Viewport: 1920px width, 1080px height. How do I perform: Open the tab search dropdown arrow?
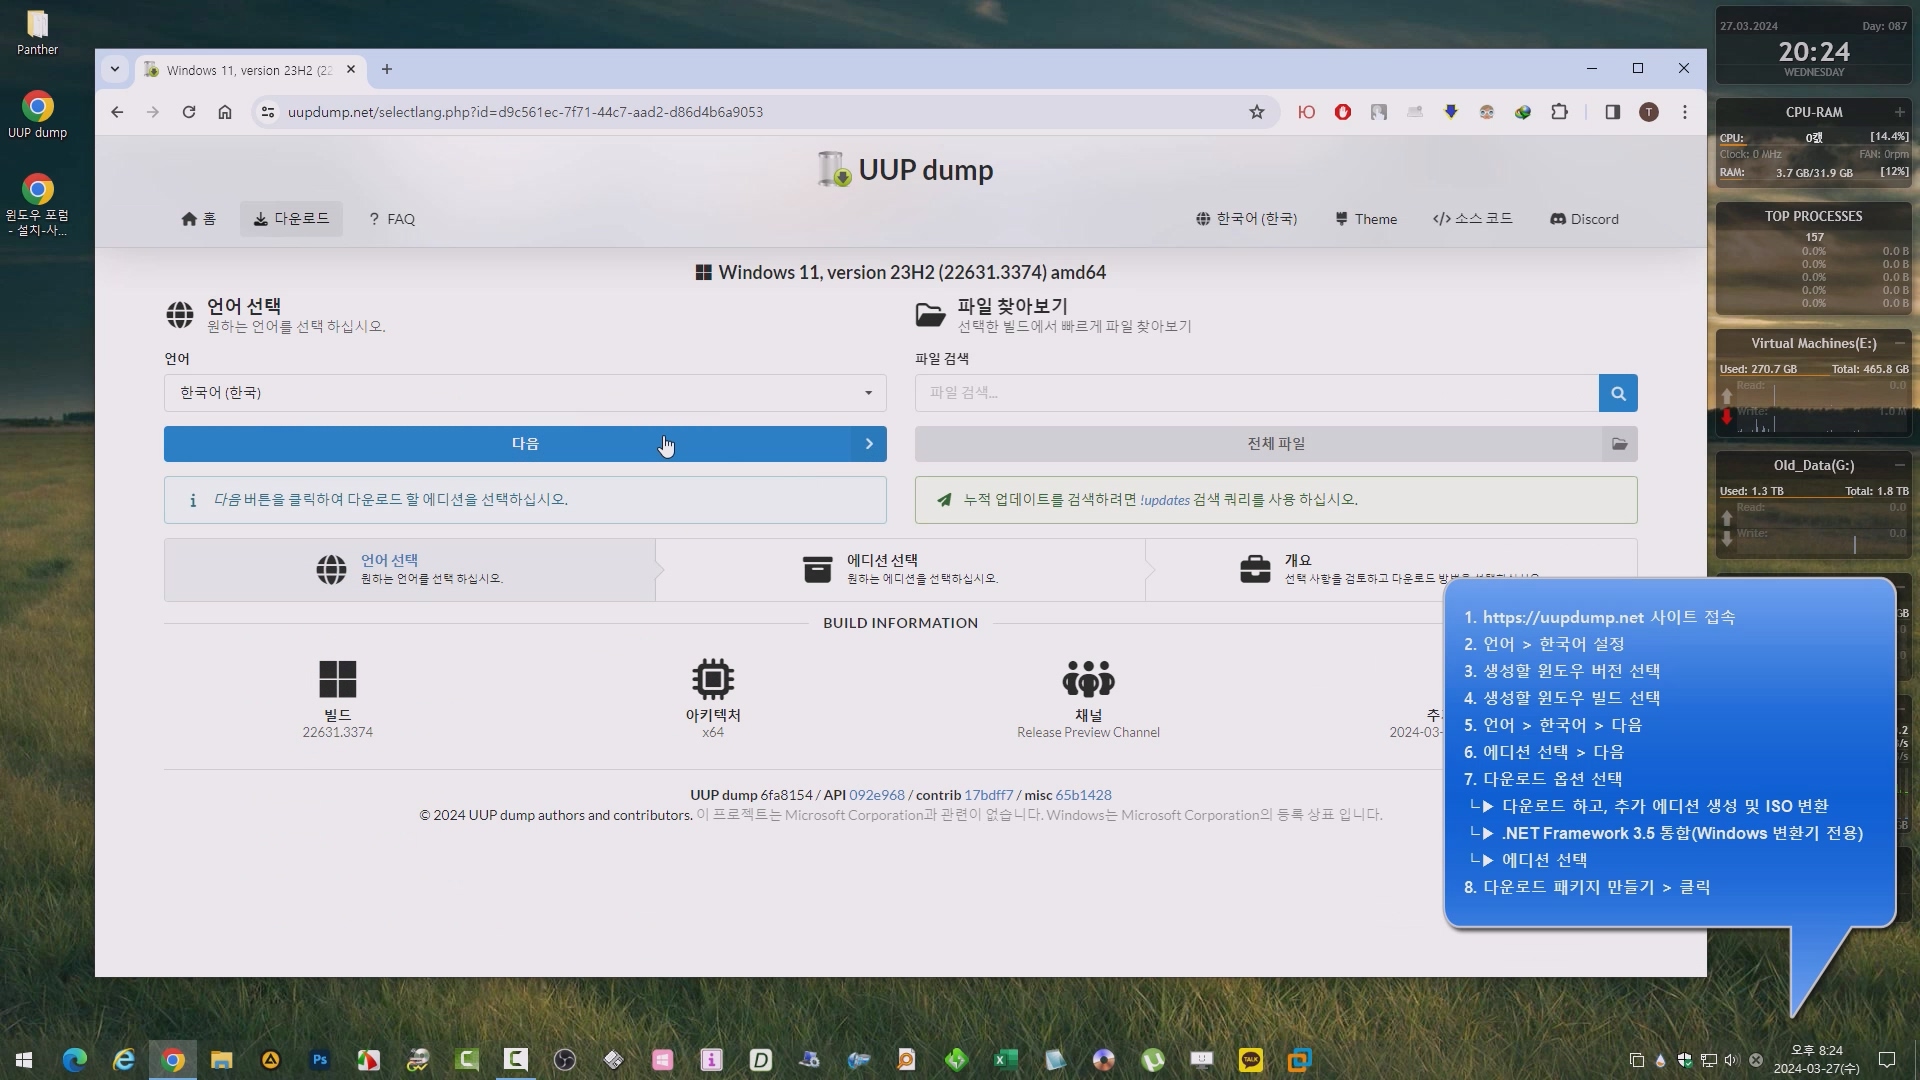coord(115,69)
